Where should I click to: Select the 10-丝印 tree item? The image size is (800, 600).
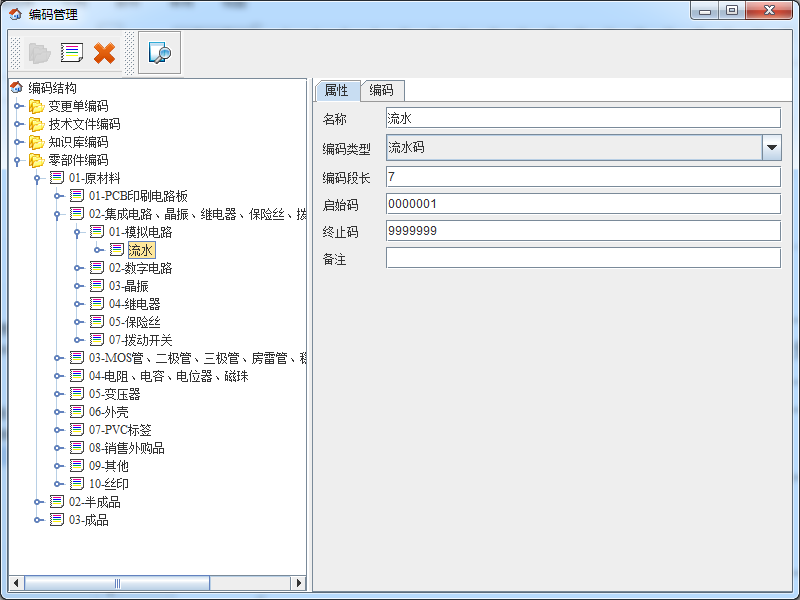(x=109, y=484)
